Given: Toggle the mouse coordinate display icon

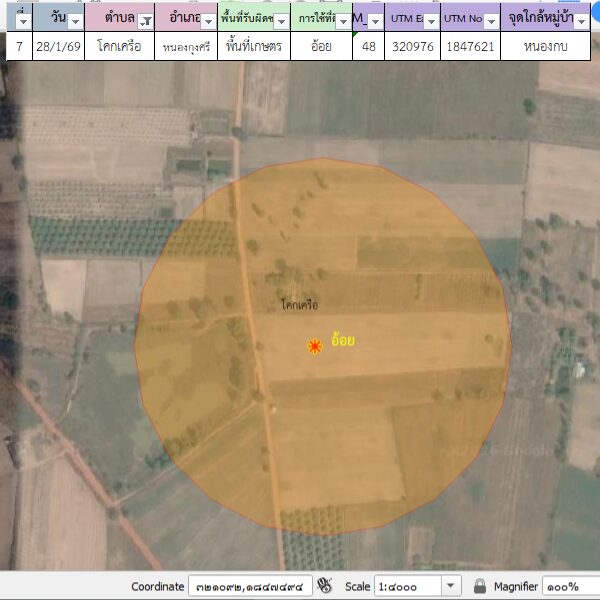Looking at the screenshot, I should point(325,585).
